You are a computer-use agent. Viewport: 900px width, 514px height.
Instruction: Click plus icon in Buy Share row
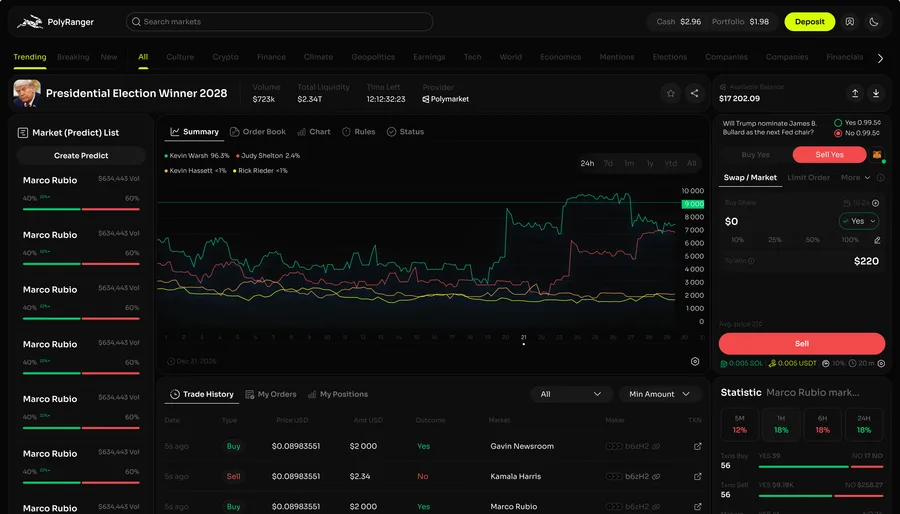point(875,203)
